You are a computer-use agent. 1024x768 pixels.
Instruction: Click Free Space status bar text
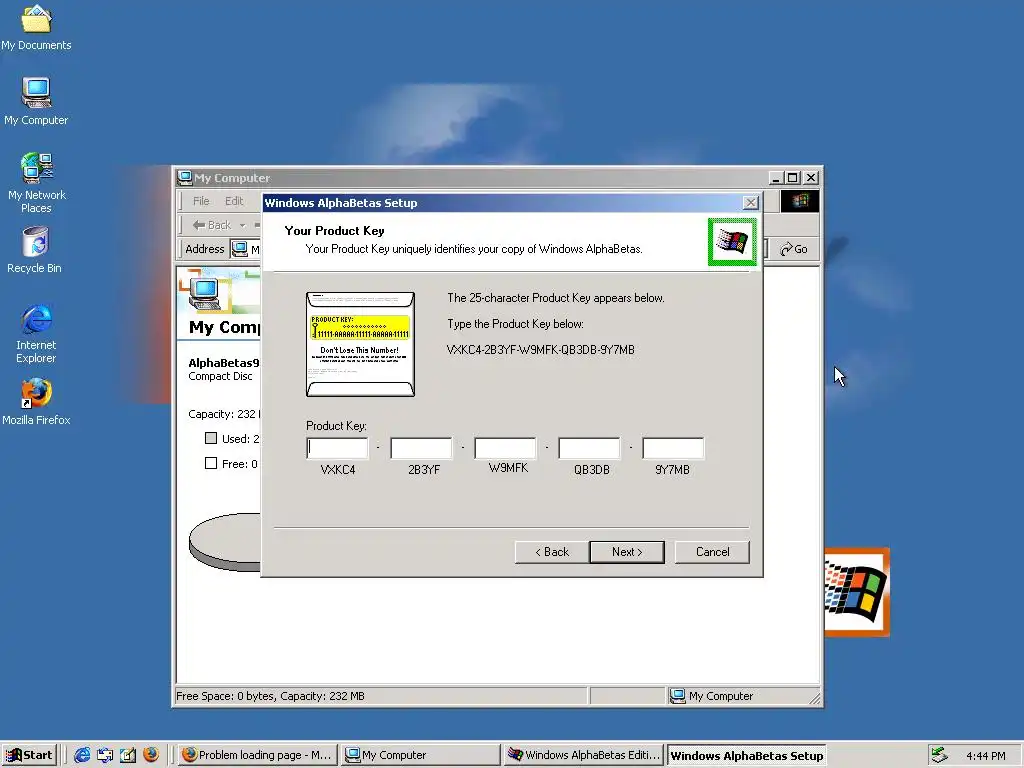270,696
